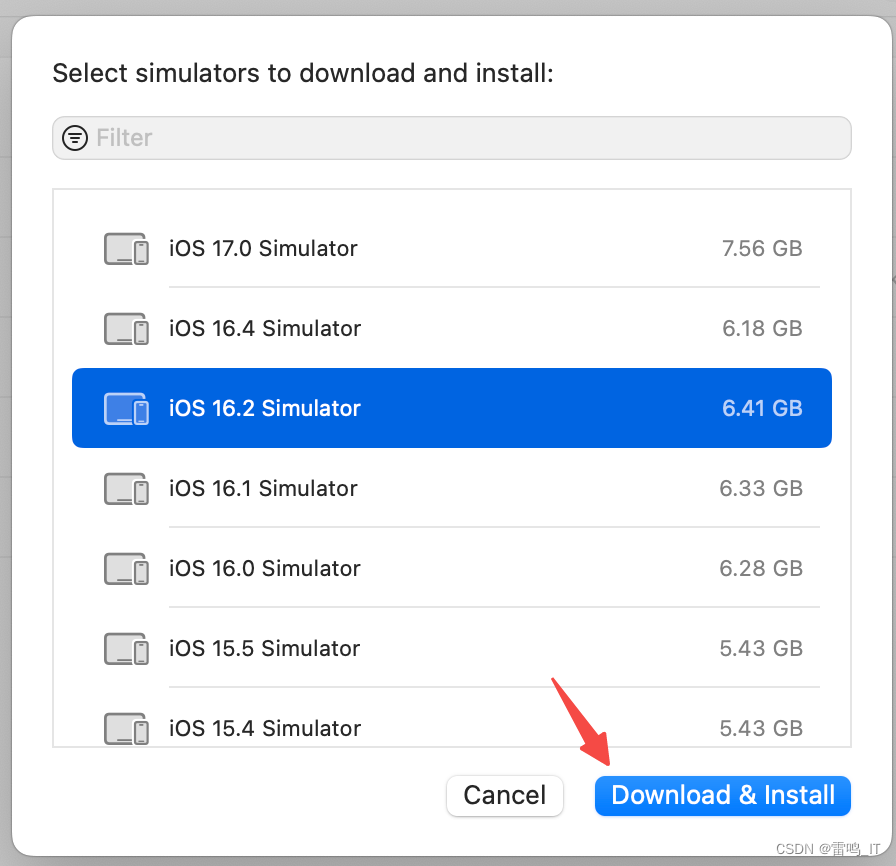Viewport: 896px width, 866px height.
Task: Click the 7.56 GB size label
Action: click(x=762, y=249)
